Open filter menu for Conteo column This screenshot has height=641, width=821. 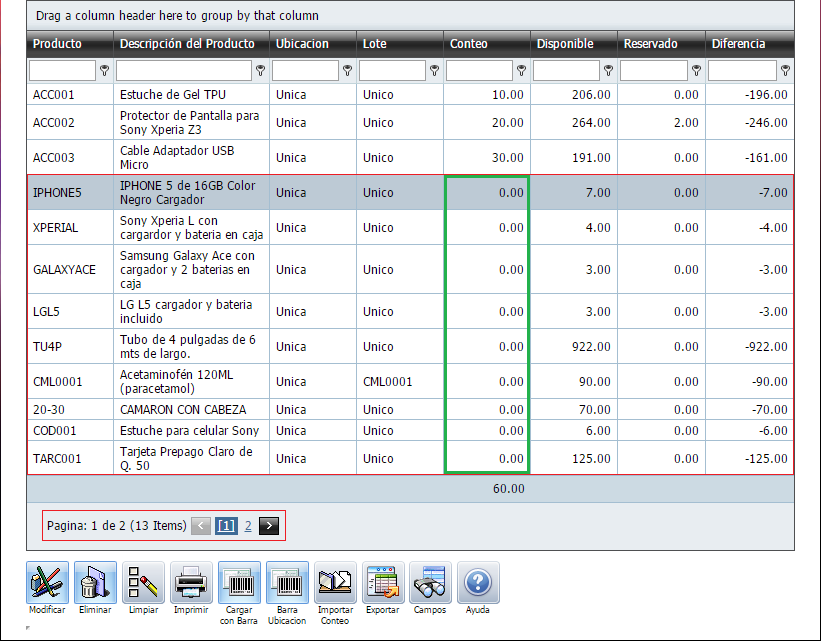point(521,71)
